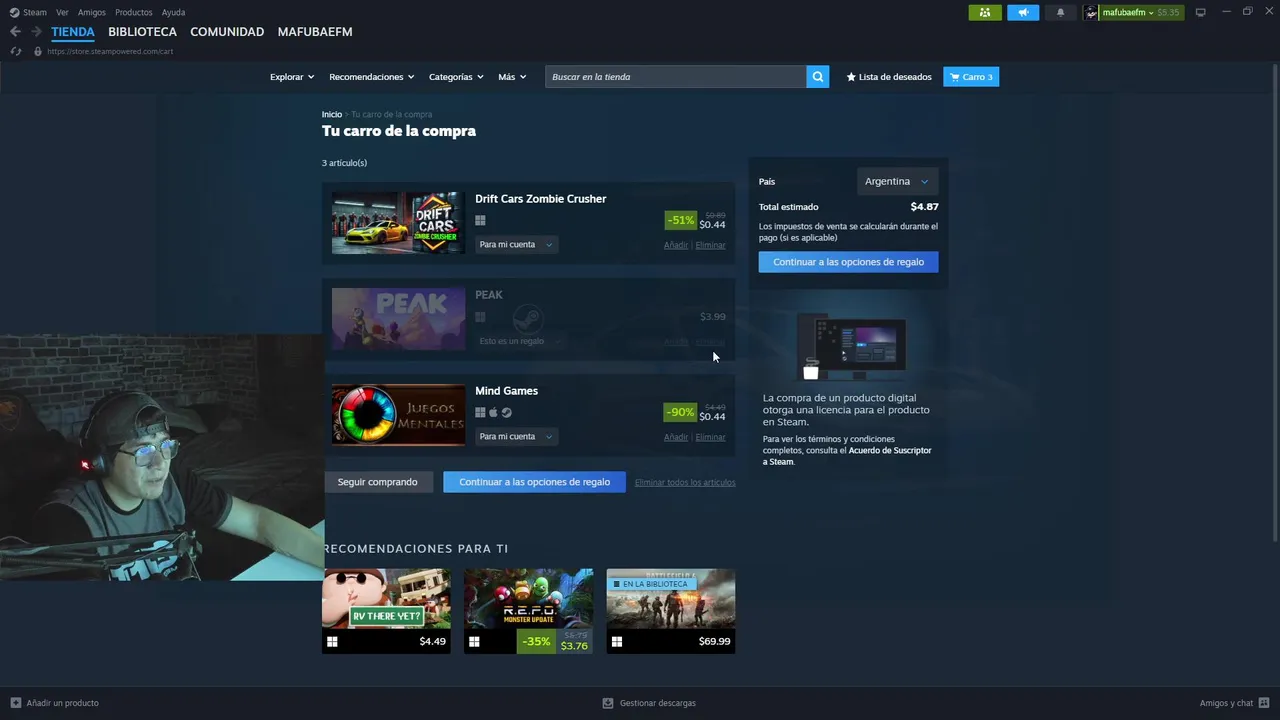Switch to the BIBLIOTECA tab
This screenshot has height=720, width=1280.
pyautogui.click(x=142, y=32)
